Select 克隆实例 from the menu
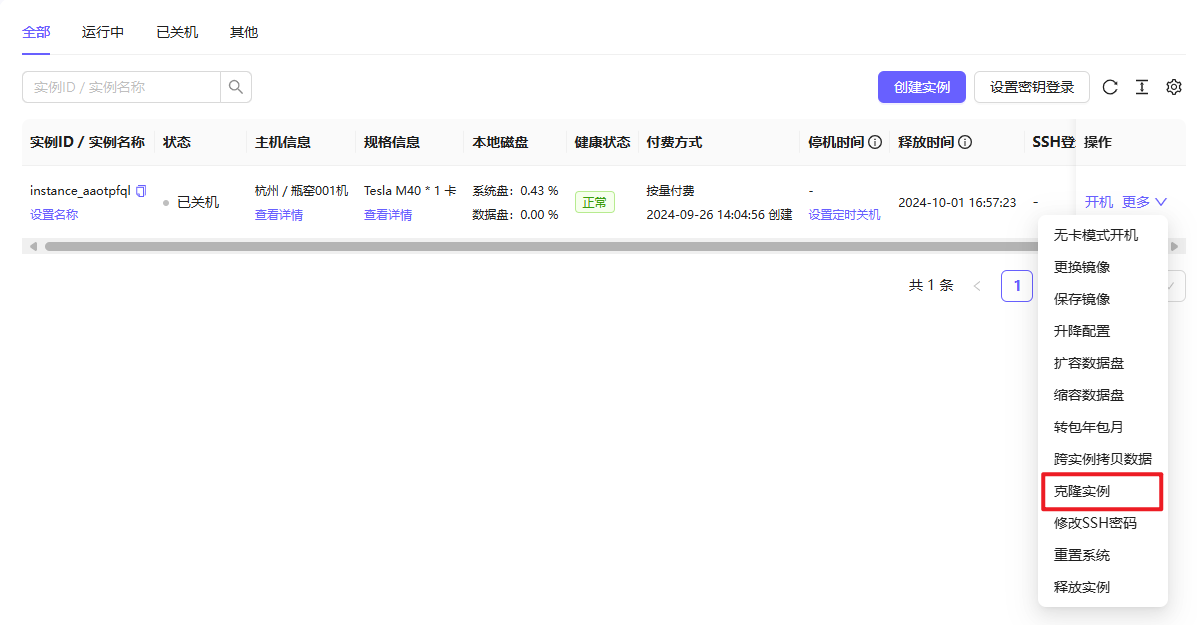Viewport: 1197px width, 625px height. pos(1102,491)
